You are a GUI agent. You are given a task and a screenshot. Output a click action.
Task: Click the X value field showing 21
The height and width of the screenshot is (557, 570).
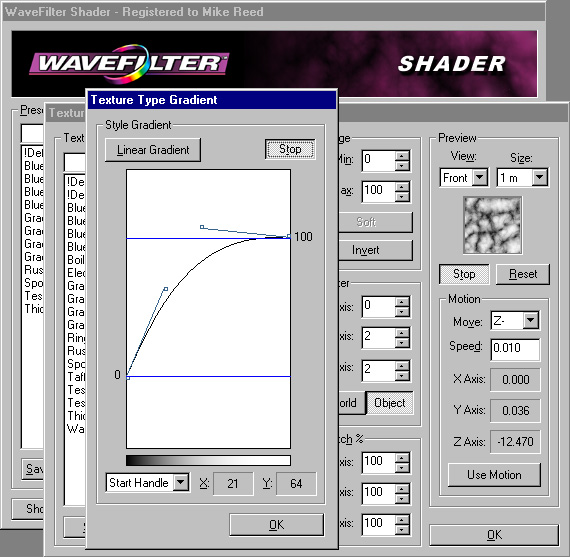click(233, 484)
